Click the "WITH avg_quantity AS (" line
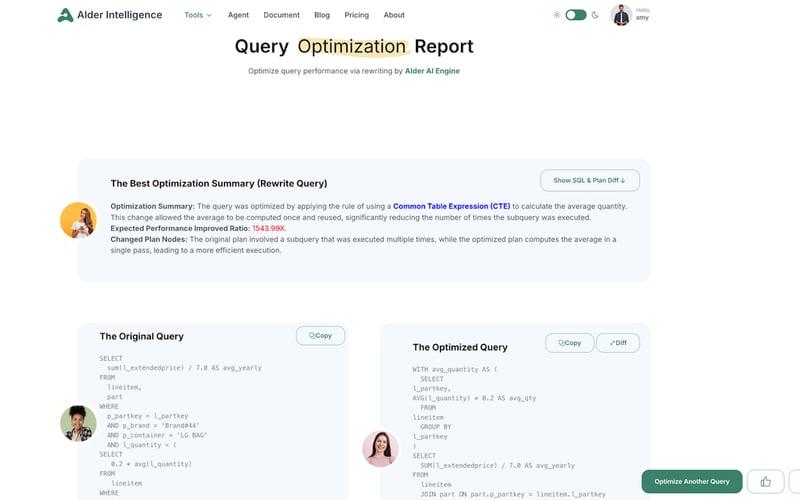Viewport: 800px width, 500px height. (x=455, y=369)
